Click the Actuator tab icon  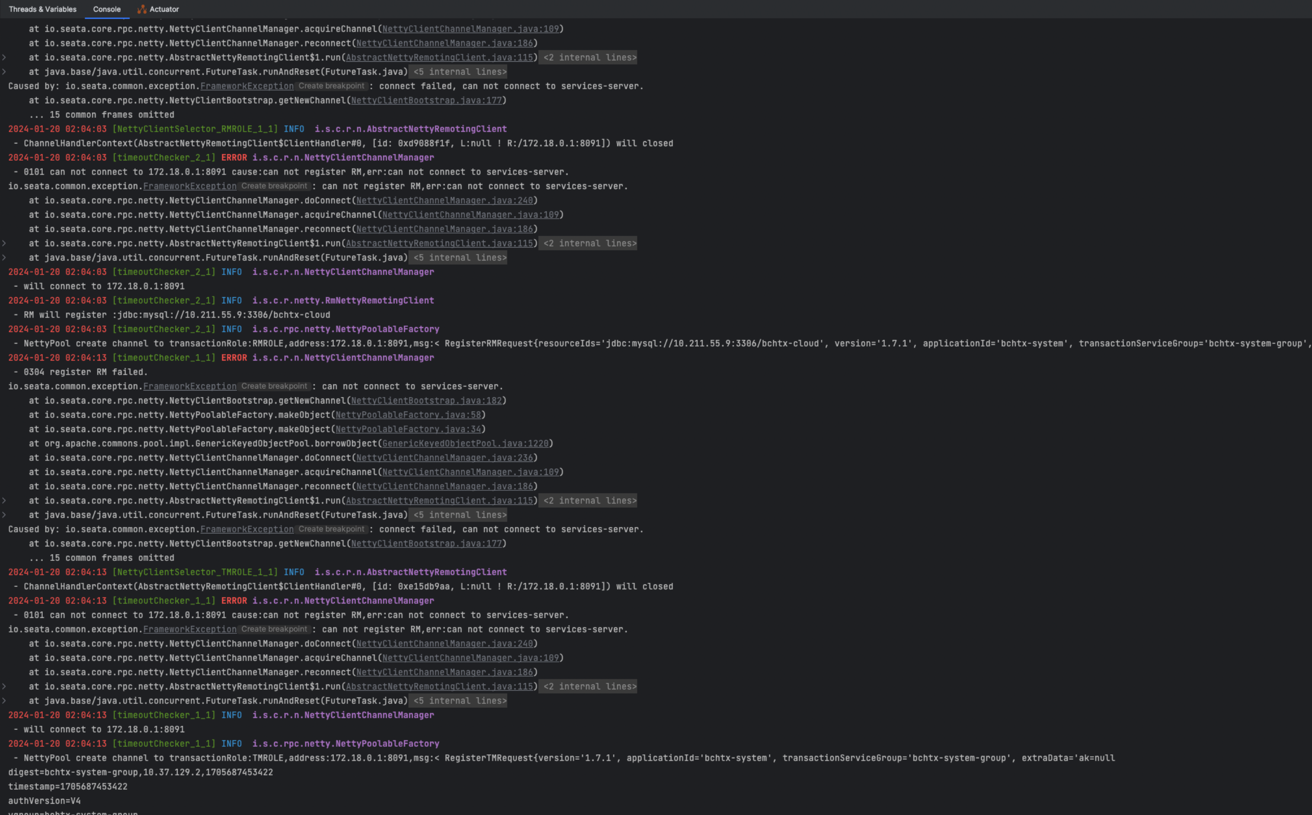[x=142, y=9]
